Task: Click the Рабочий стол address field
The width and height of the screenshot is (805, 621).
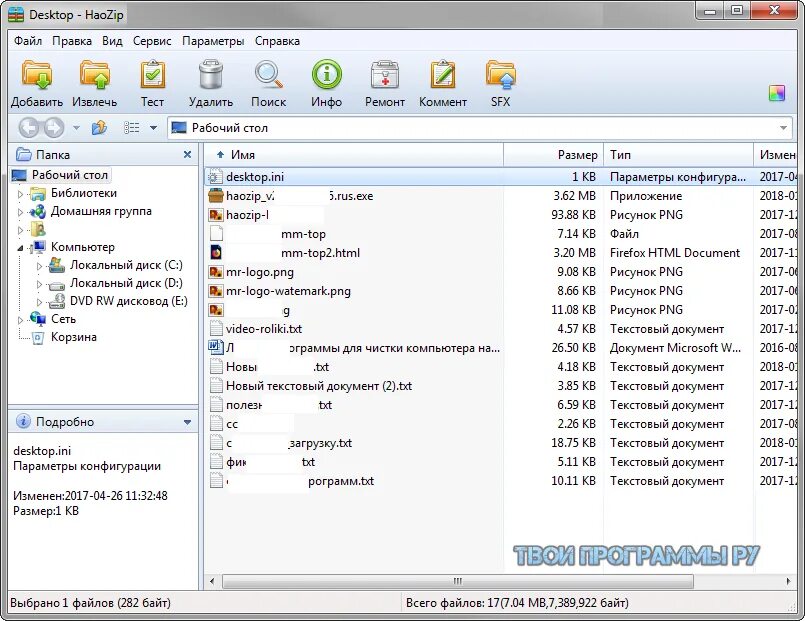Action: pyautogui.click(x=481, y=128)
